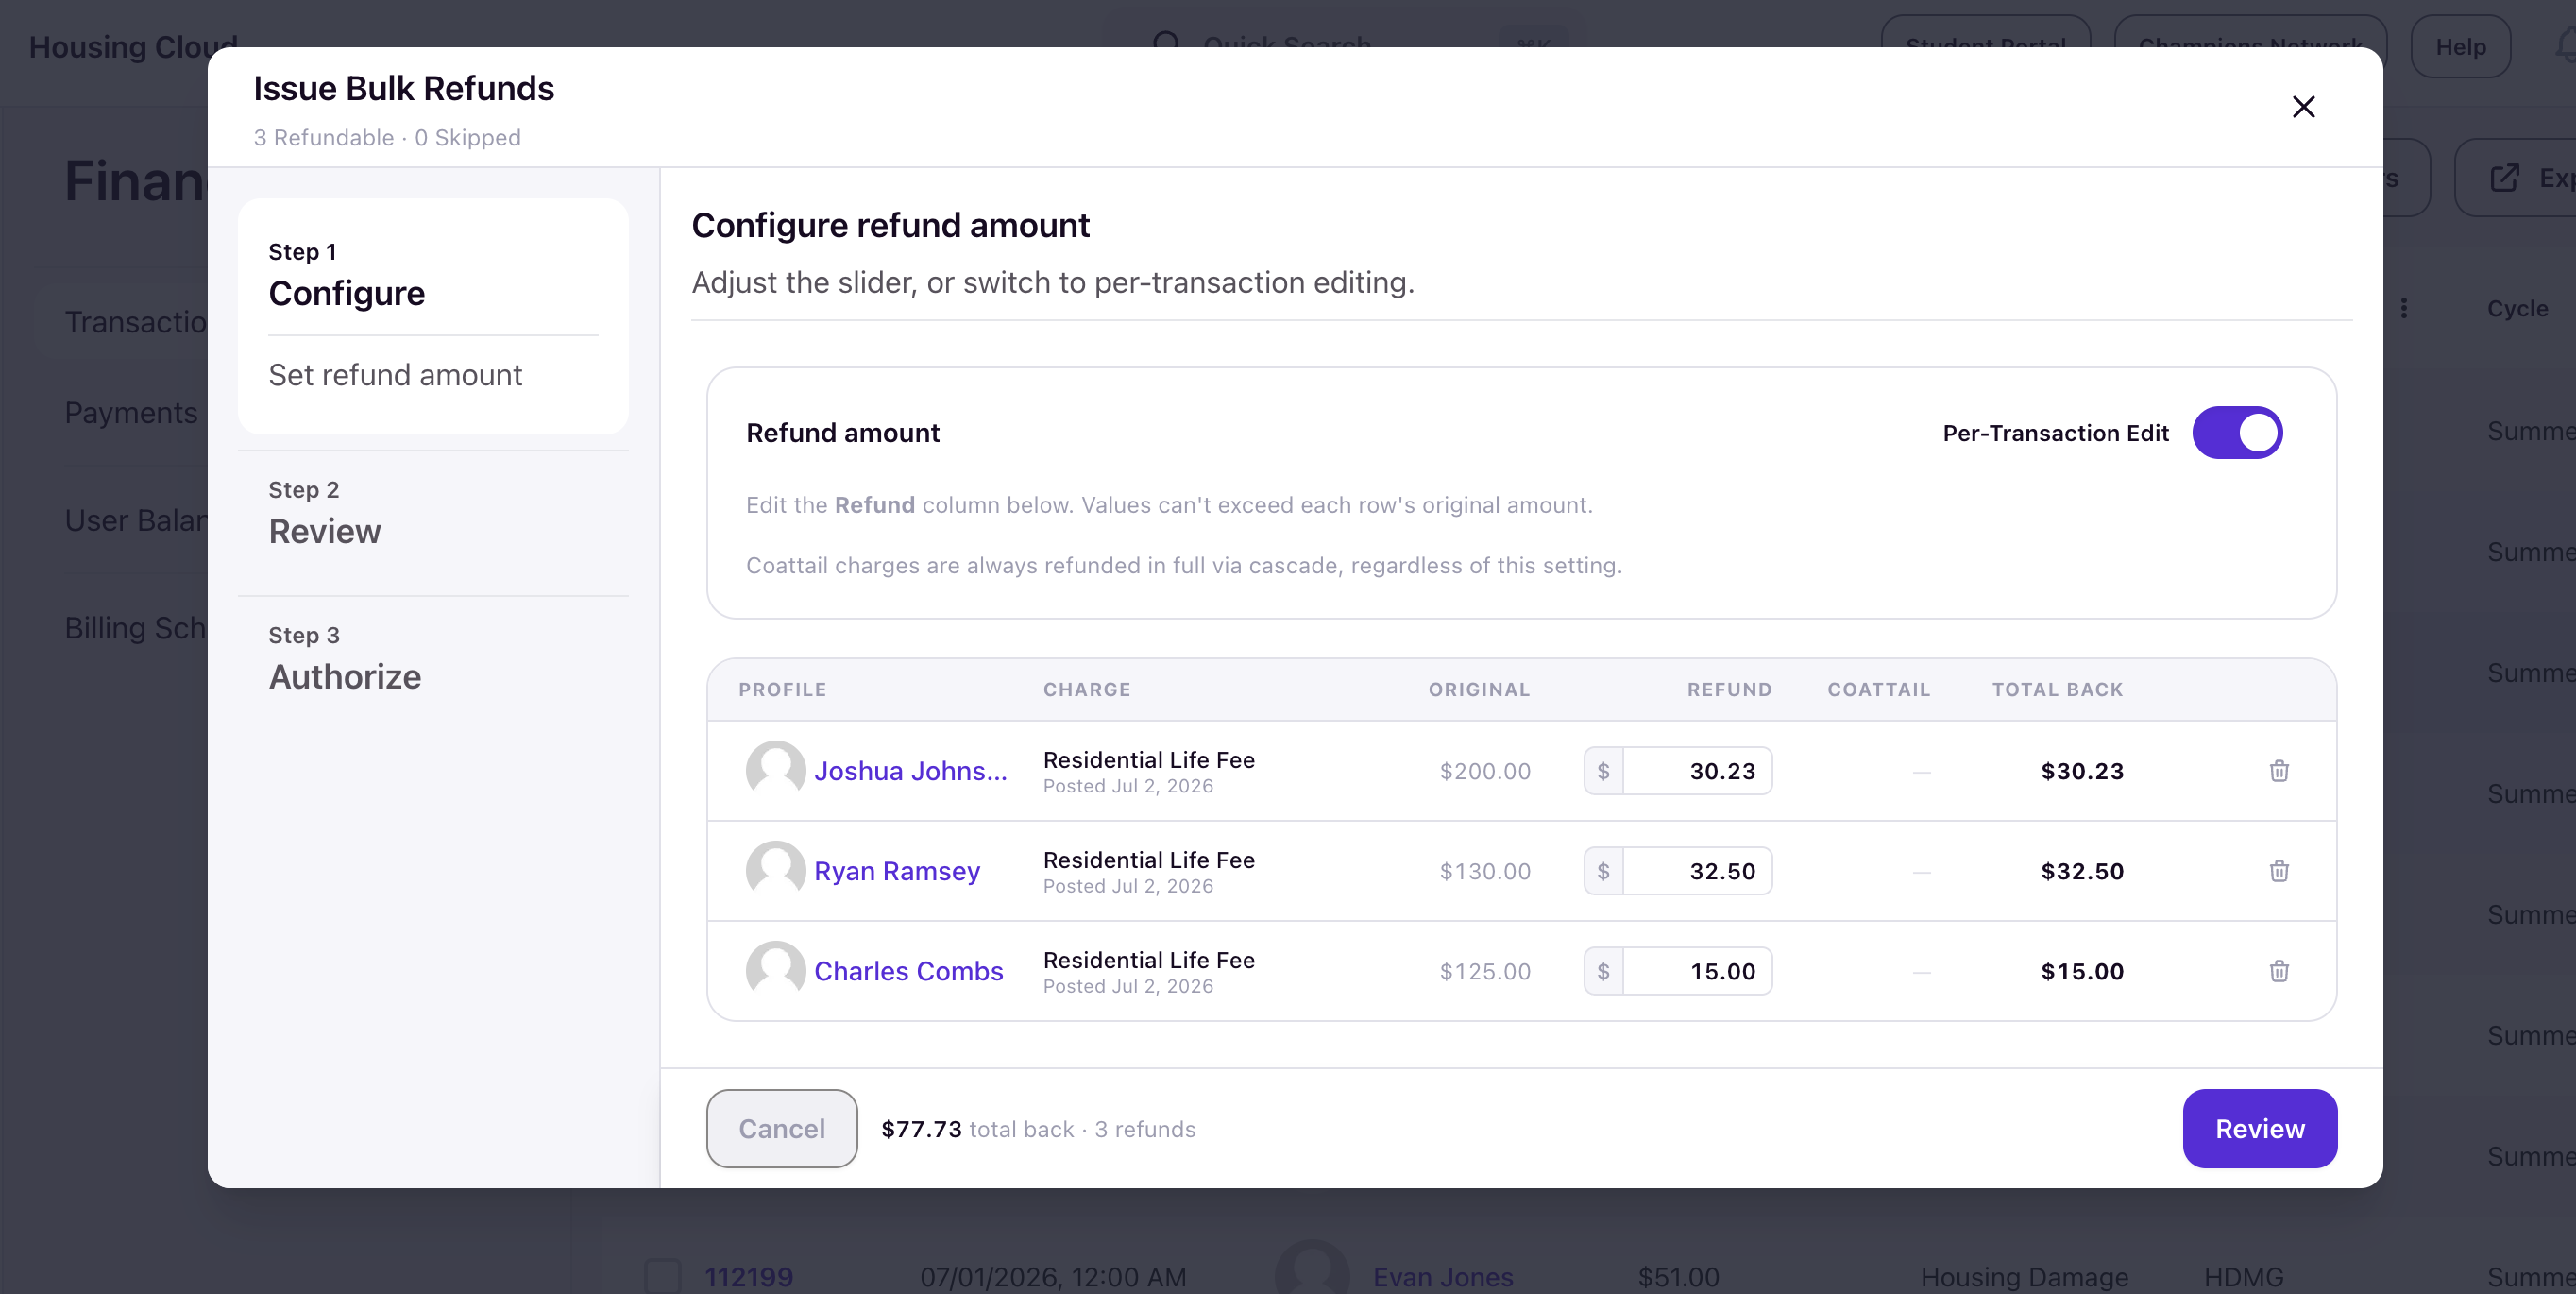The width and height of the screenshot is (2576, 1294).
Task: Click Charles Combs avatar icon
Action: (x=775, y=971)
